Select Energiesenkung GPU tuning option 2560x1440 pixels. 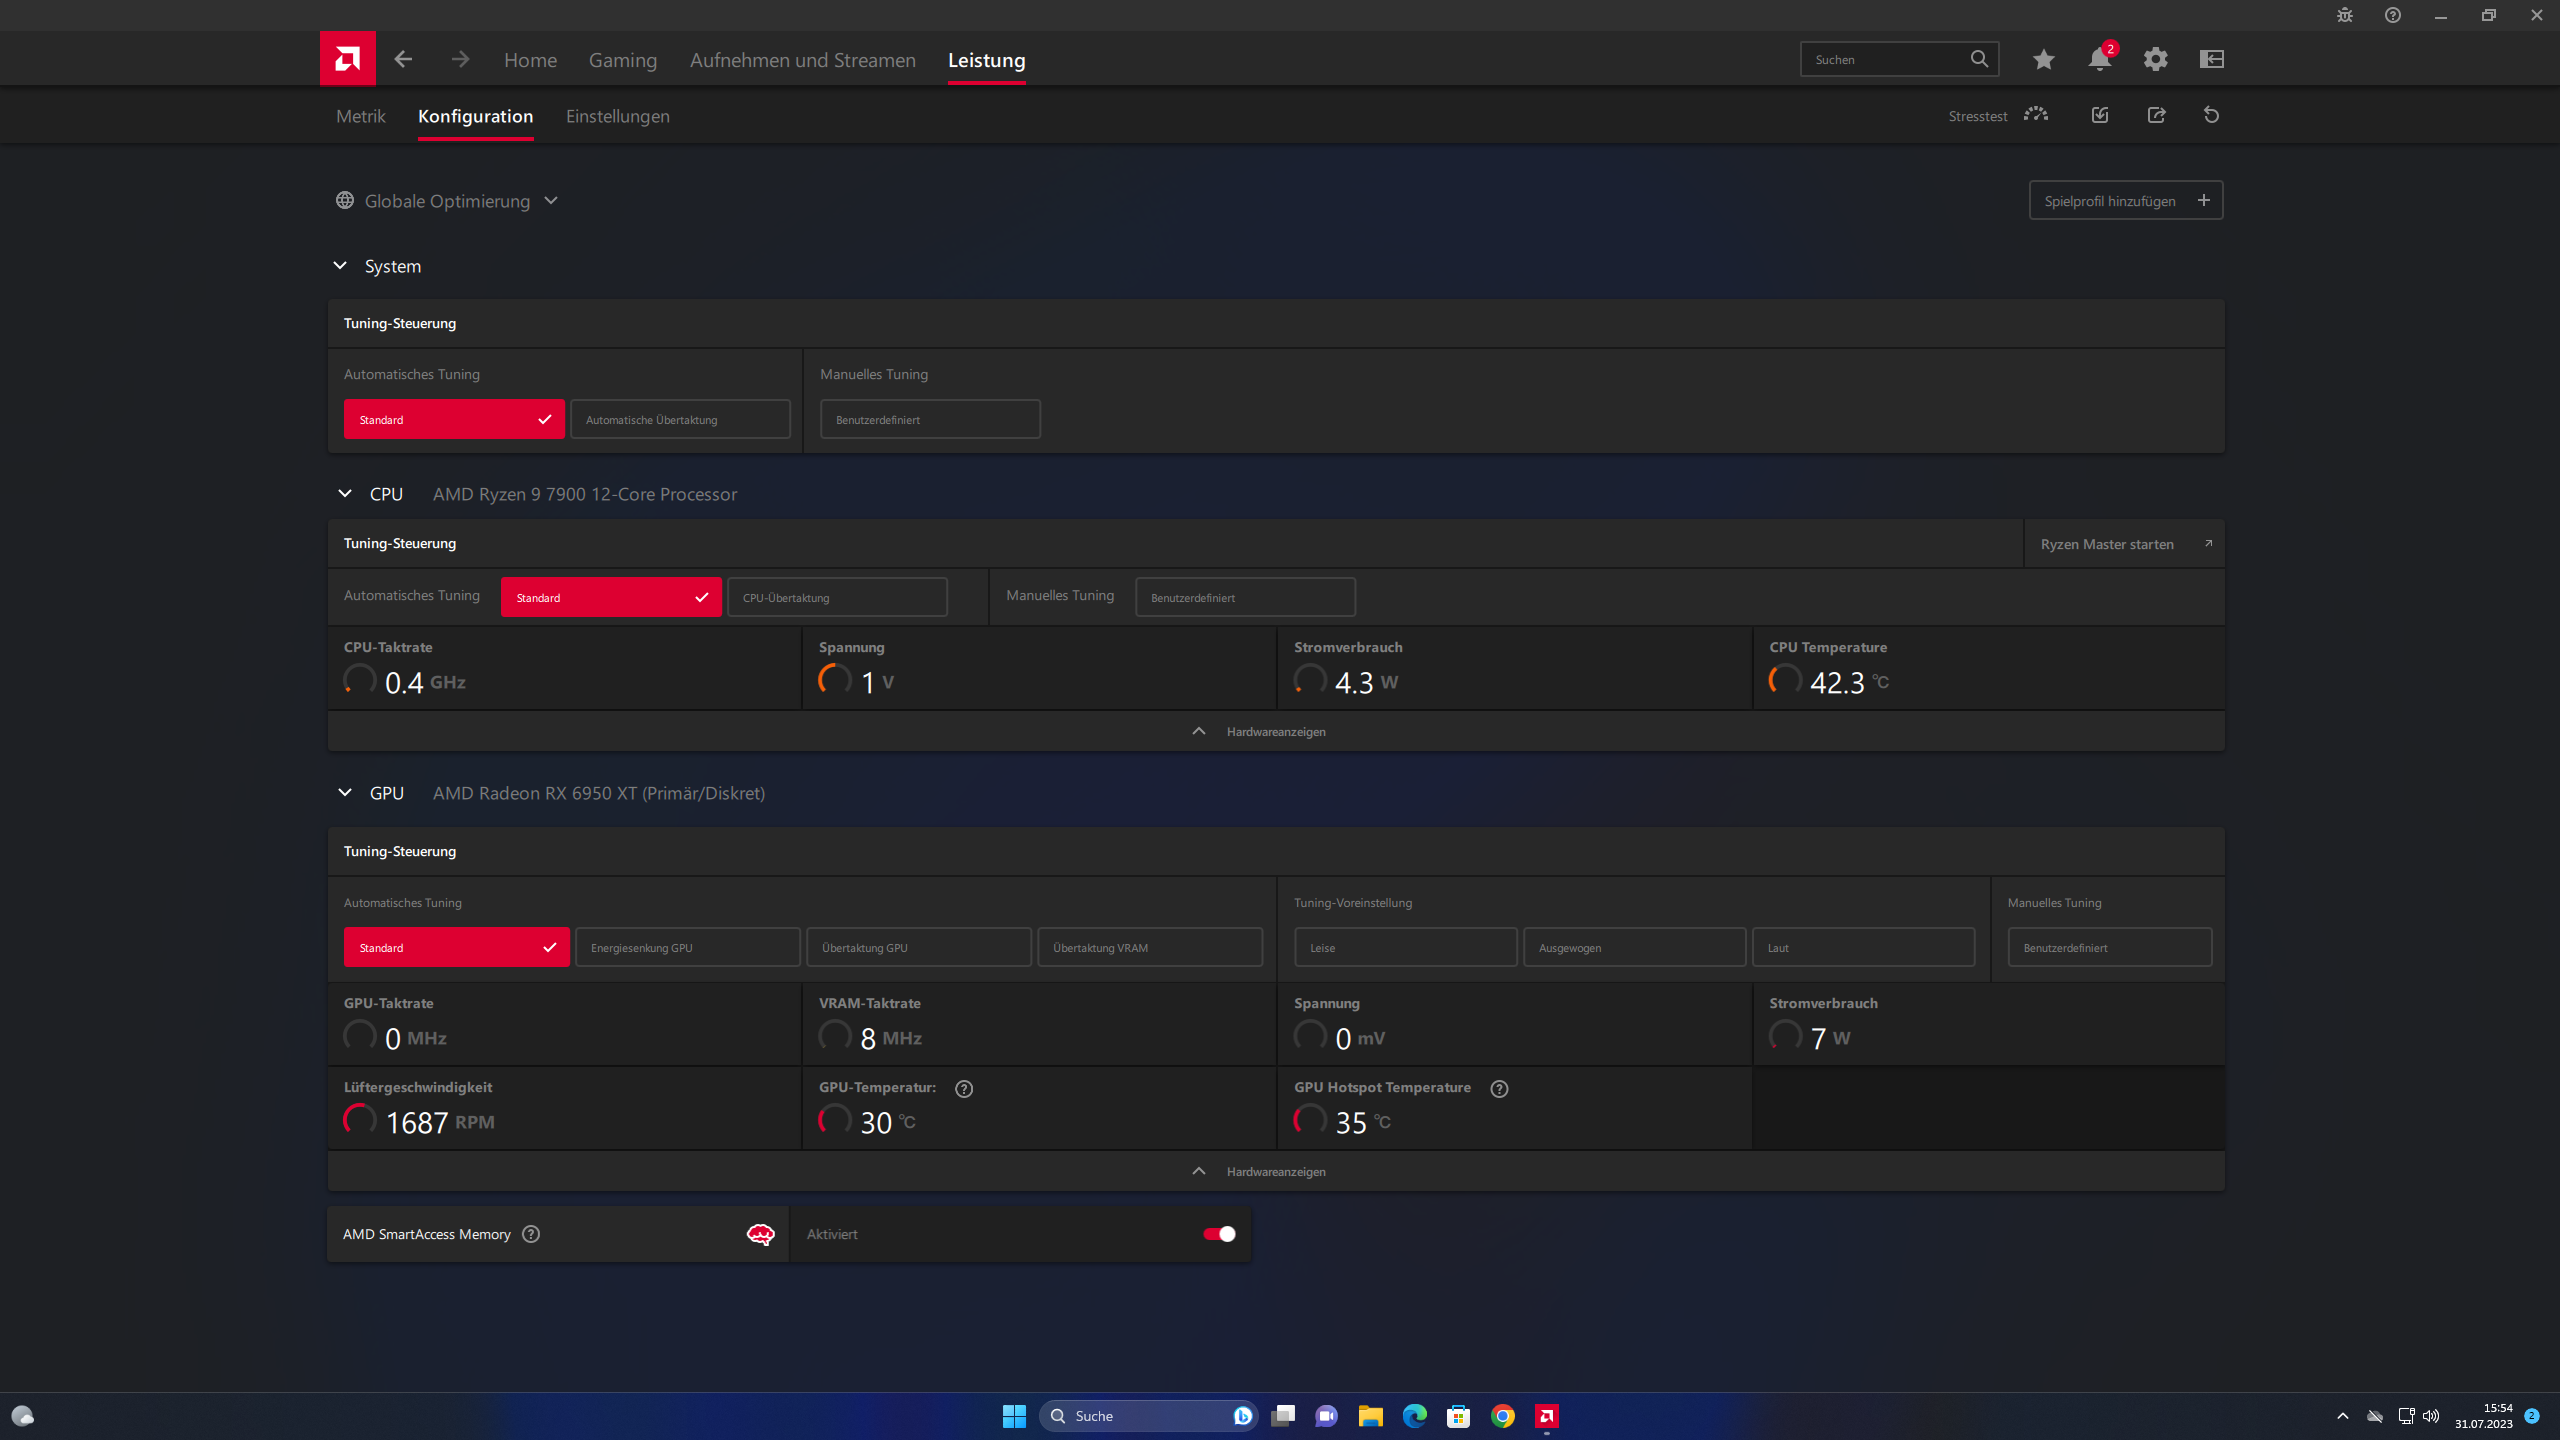[687, 948]
